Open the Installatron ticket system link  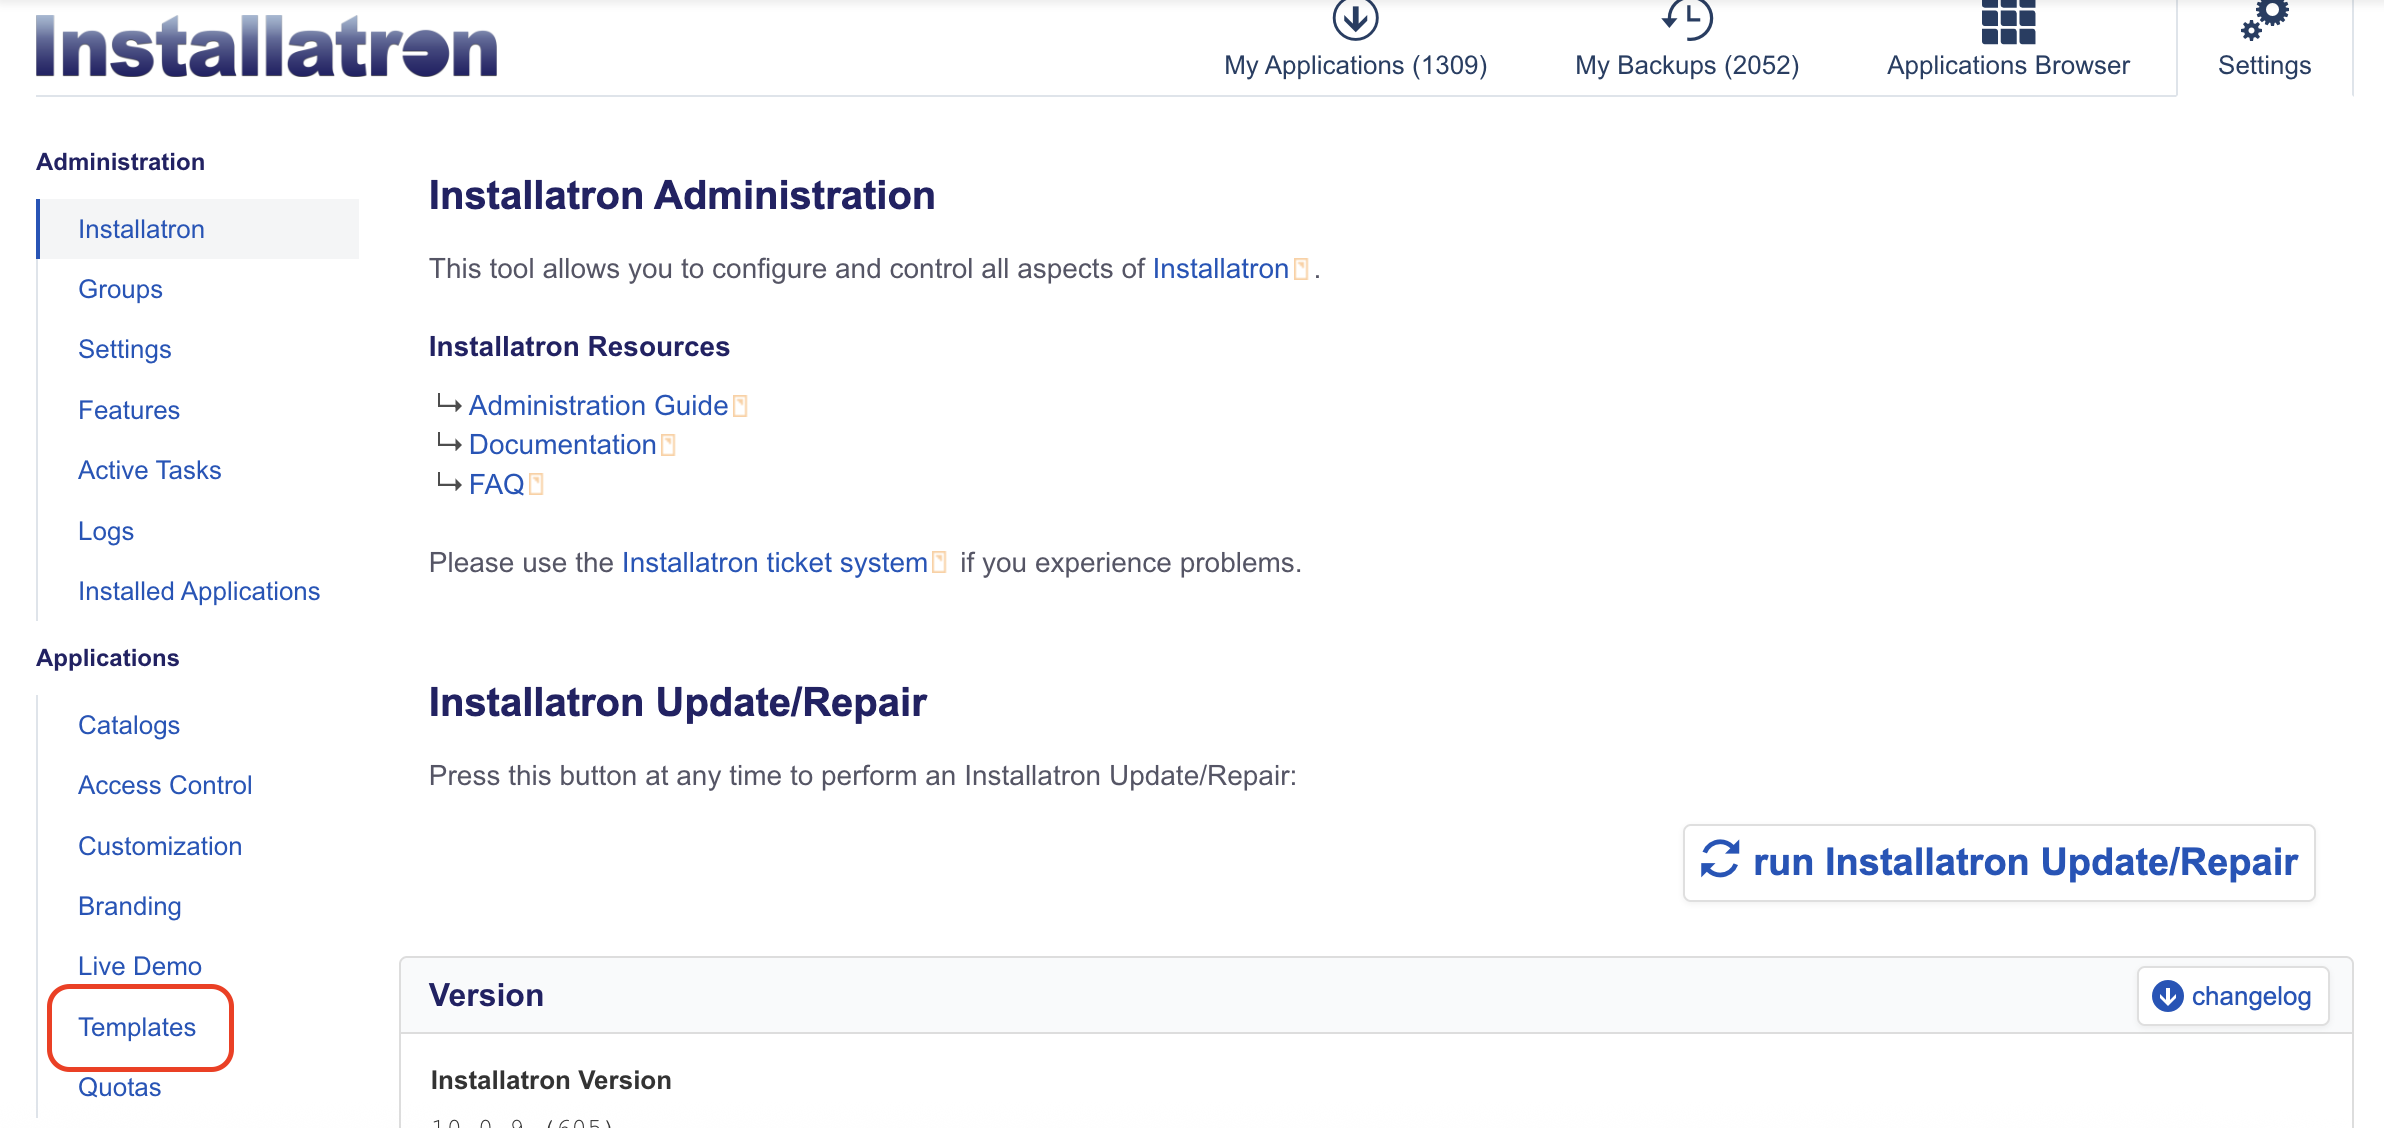point(774,562)
